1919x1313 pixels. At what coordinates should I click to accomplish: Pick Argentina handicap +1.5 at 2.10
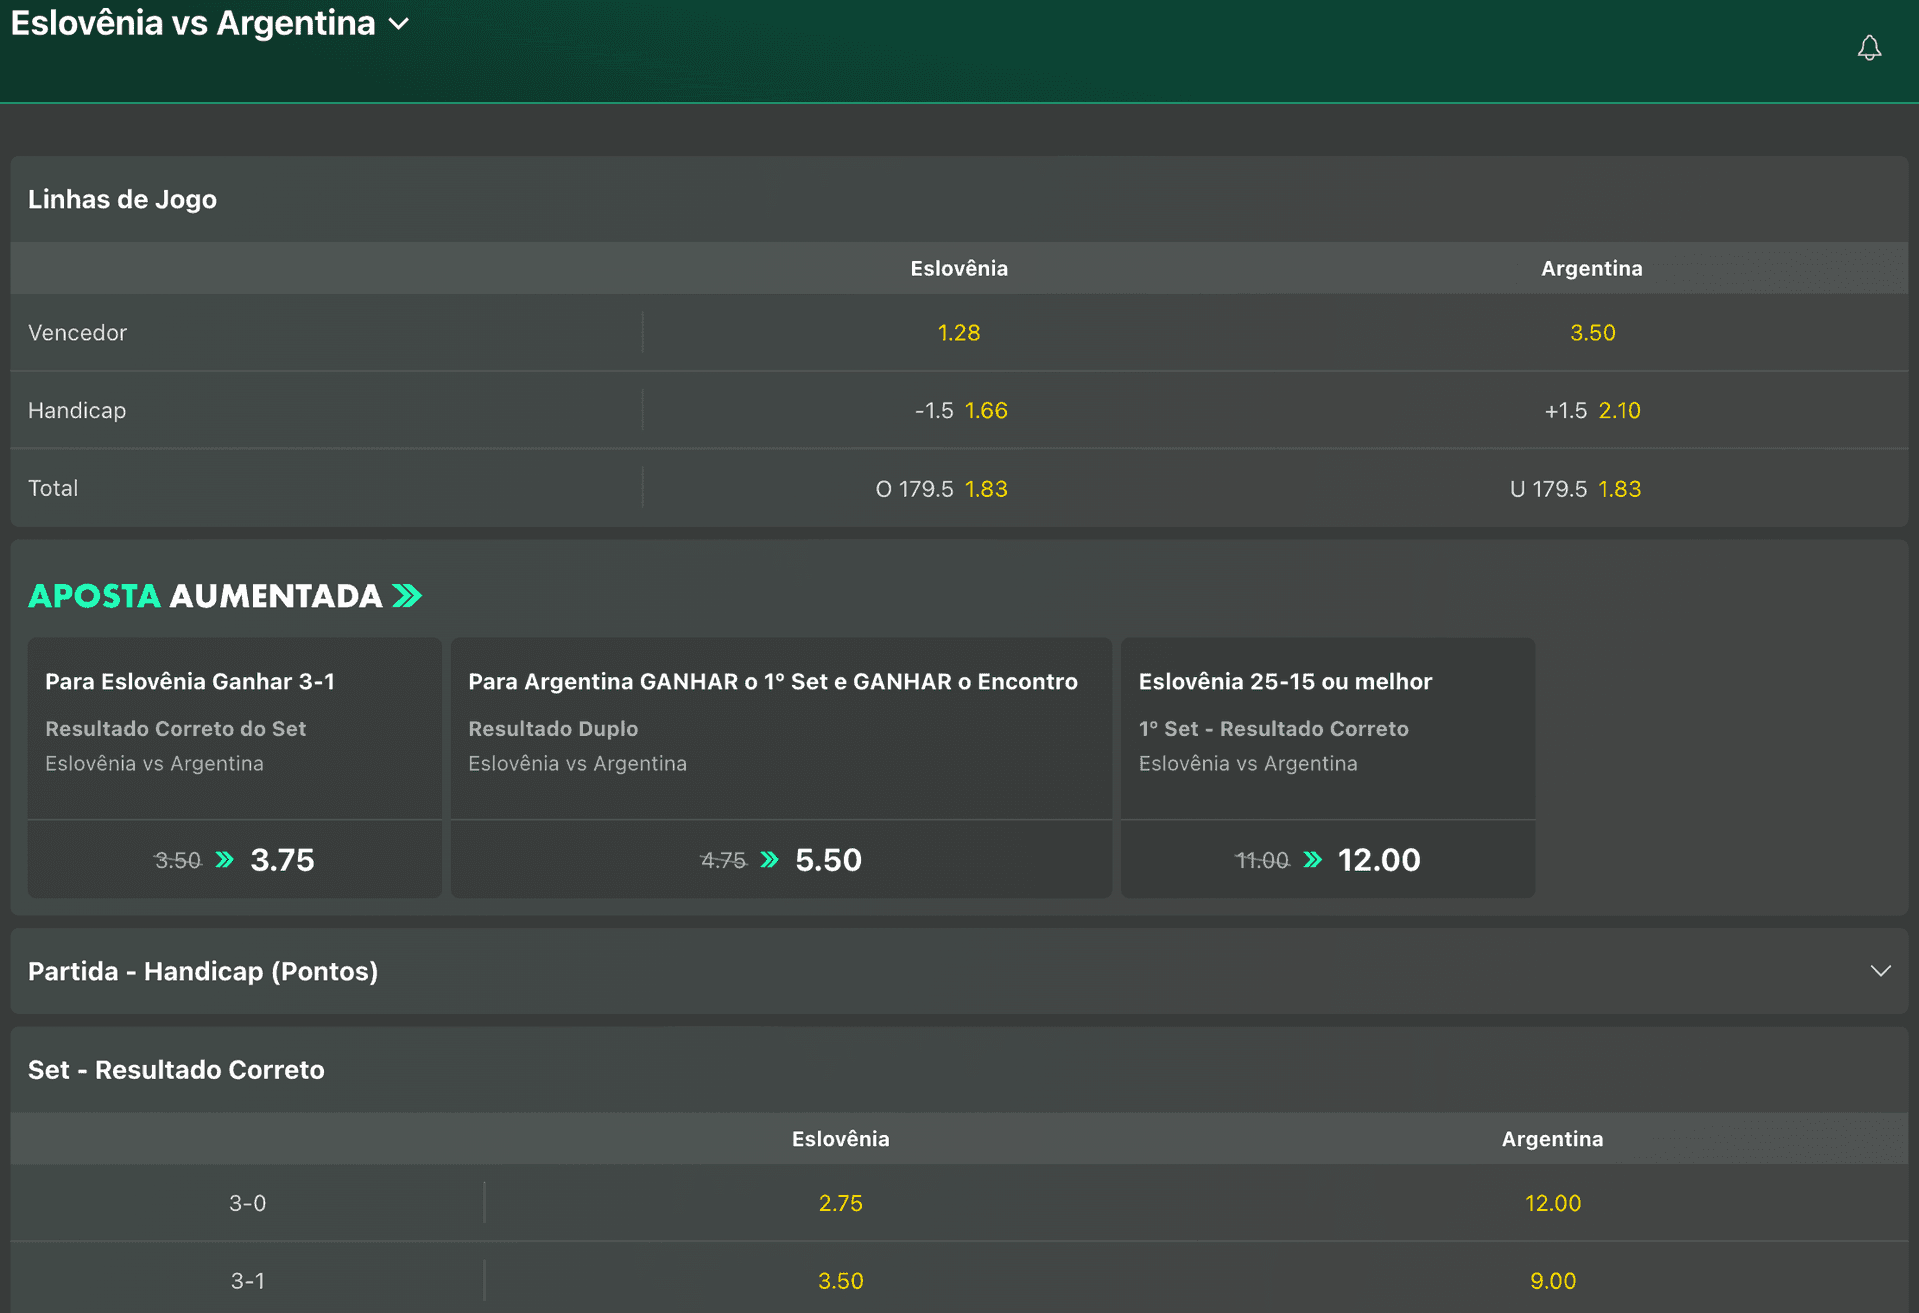1591,411
